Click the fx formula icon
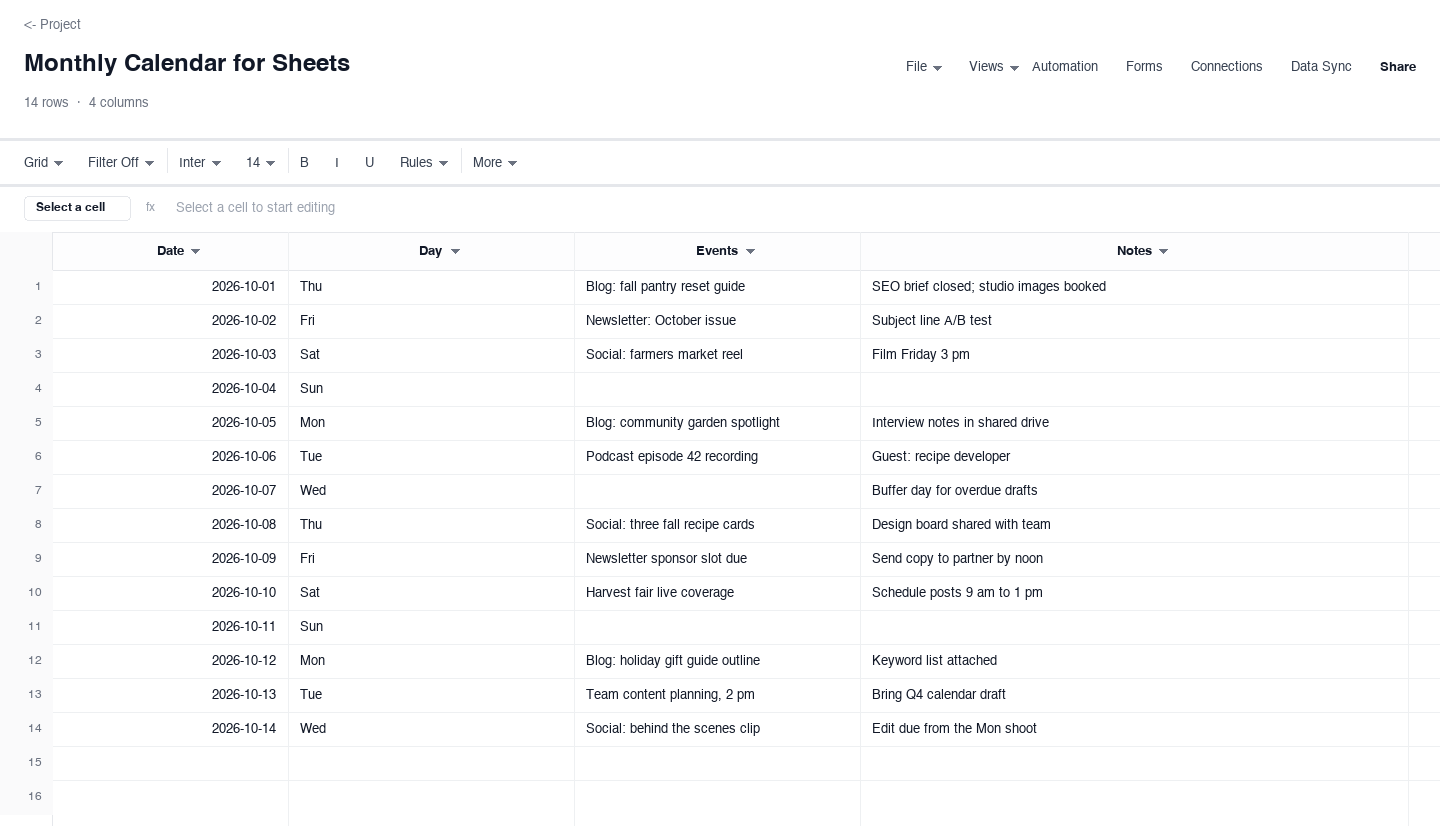The image size is (1440, 826). 150,208
